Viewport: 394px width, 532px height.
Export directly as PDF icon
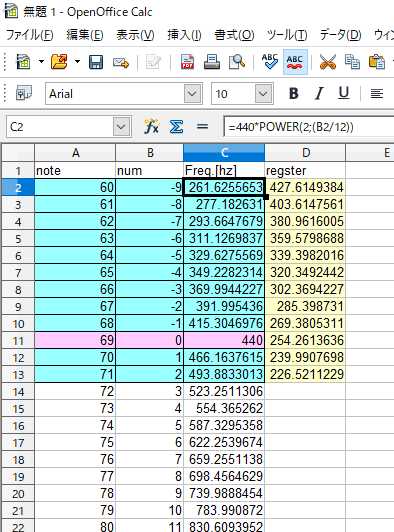coord(187,62)
